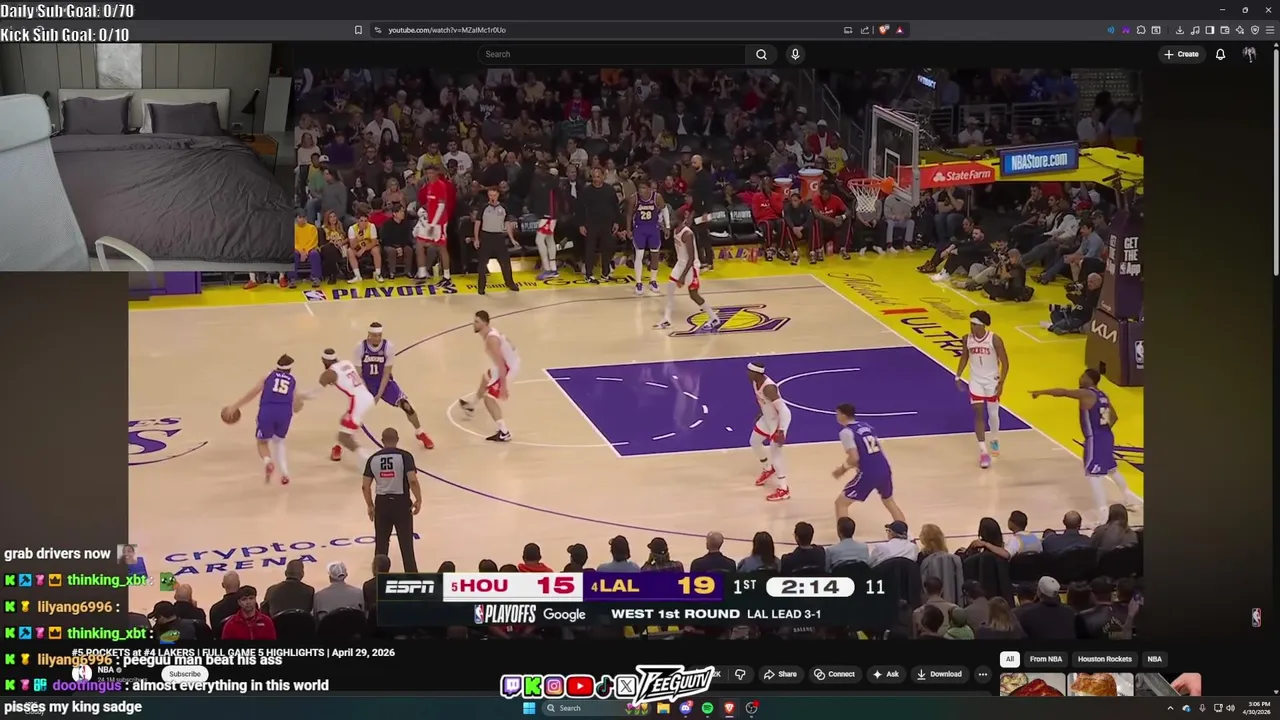Open Brave browser from the taskbar
Viewport: 1280px width, 720px height.
click(x=729, y=708)
